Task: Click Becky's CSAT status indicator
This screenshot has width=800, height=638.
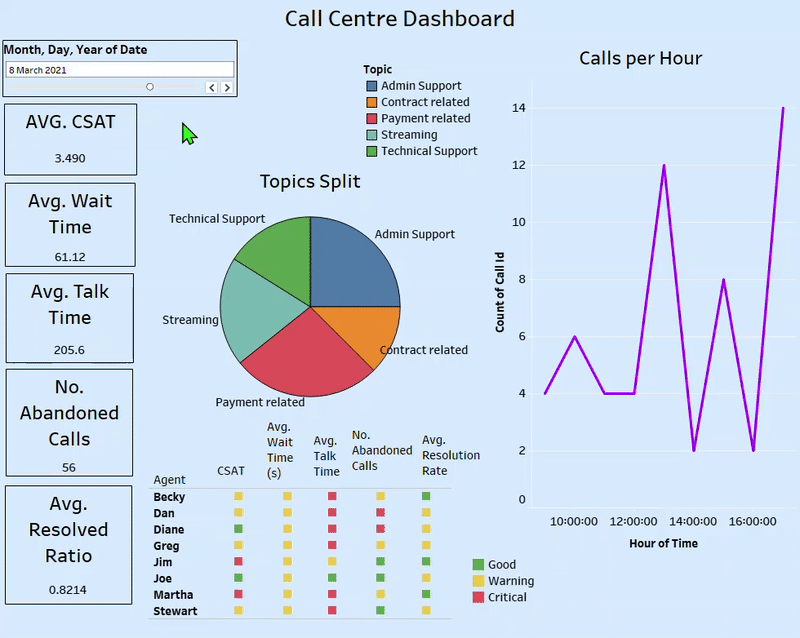Action: (x=238, y=496)
